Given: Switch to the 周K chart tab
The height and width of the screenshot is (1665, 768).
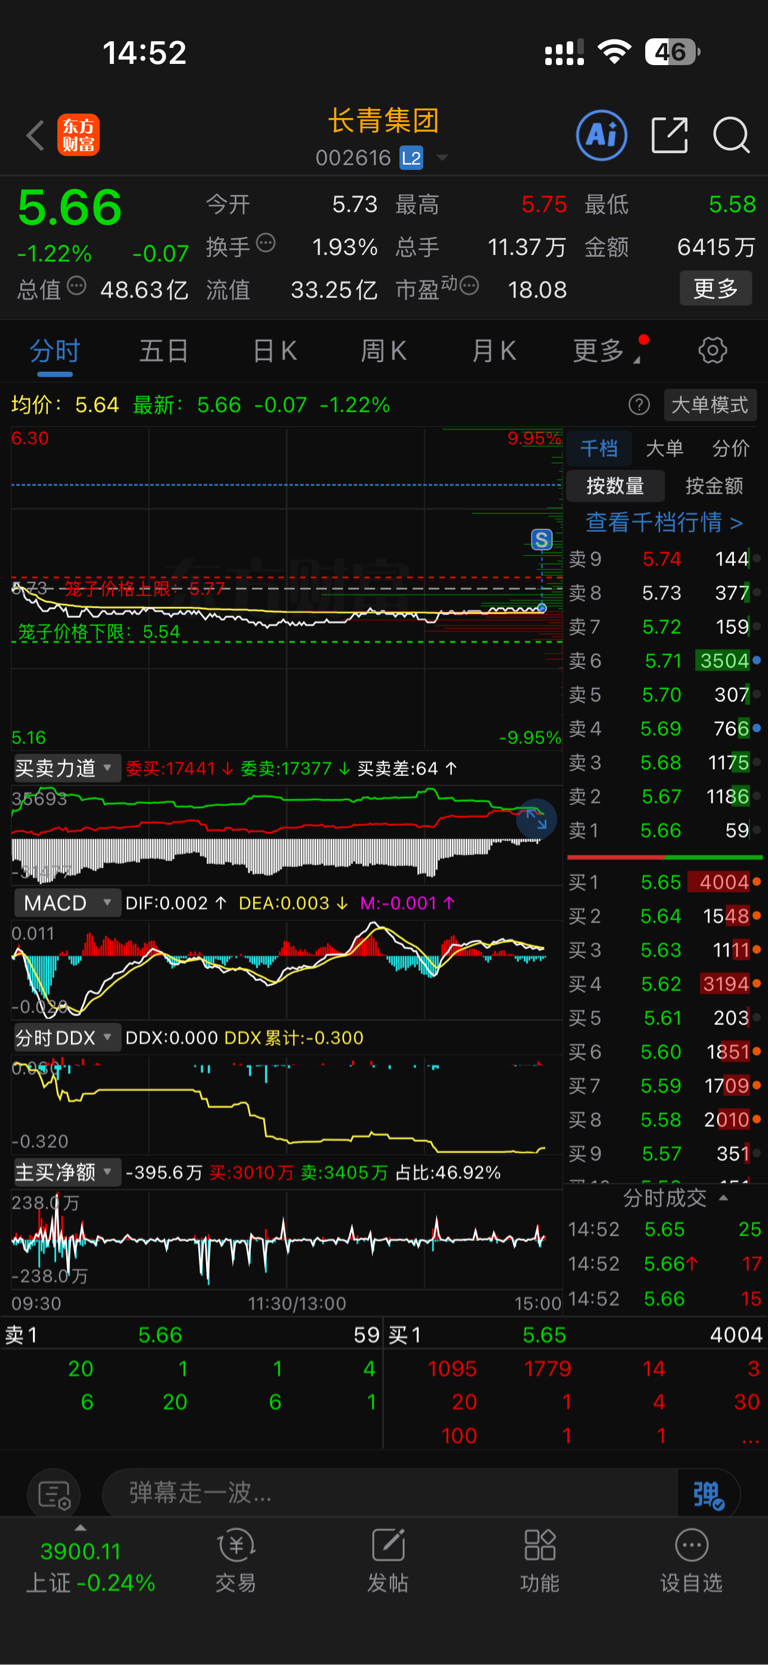Looking at the screenshot, I should tap(384, 351).
